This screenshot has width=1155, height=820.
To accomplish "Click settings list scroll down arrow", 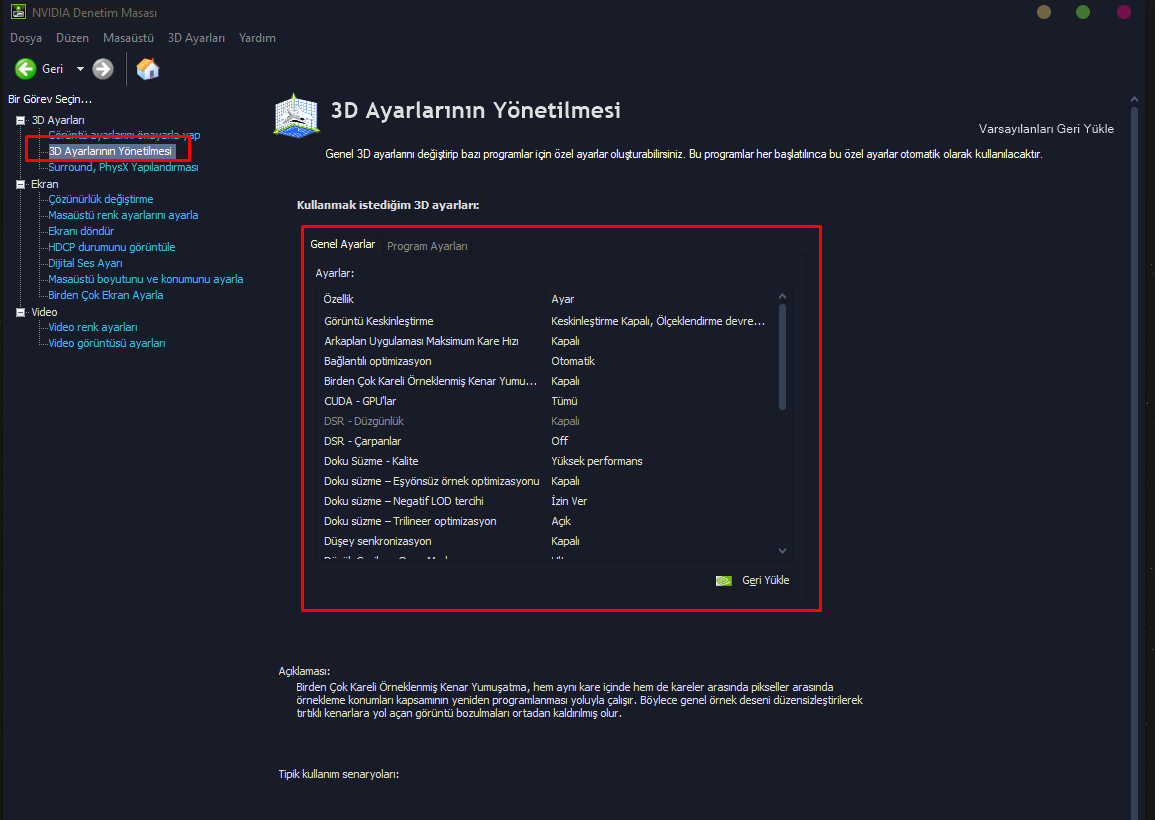I will (x=782, y=551).
